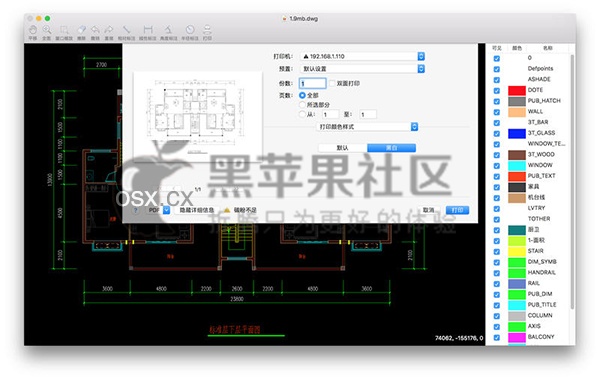The image size is (600, 380).
Task: Select the page range 'From' radio button
Action: point(302,114)
